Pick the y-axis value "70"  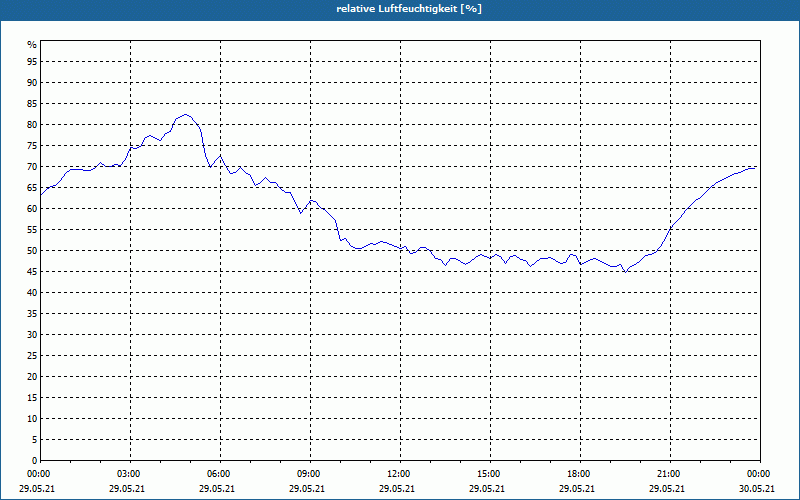click(x=32, y=166)
